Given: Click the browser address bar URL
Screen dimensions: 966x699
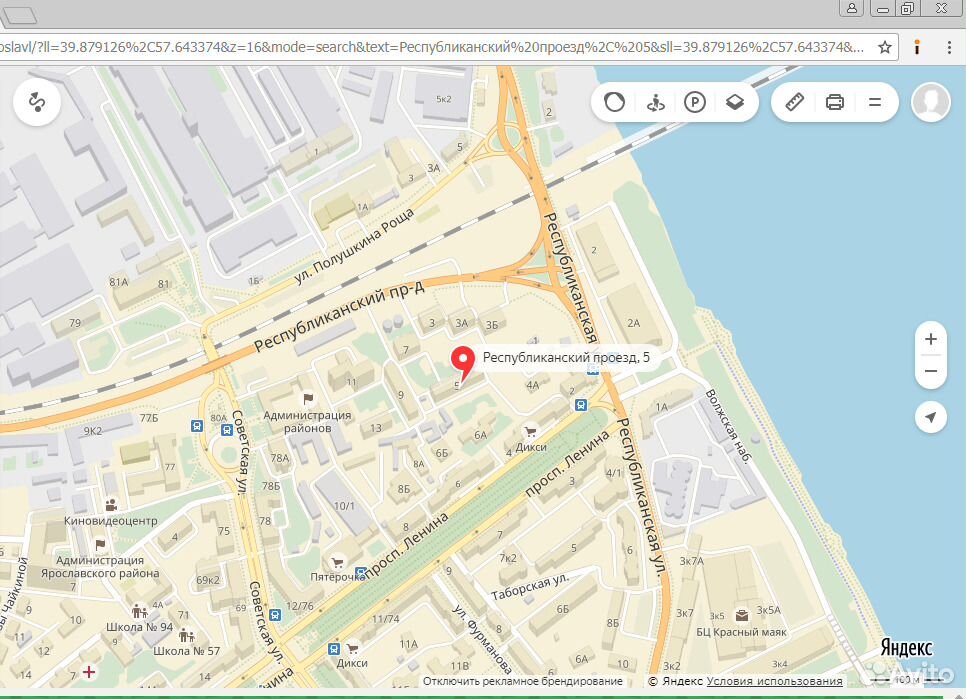Looking at the screenshot, I should [430, 47].
